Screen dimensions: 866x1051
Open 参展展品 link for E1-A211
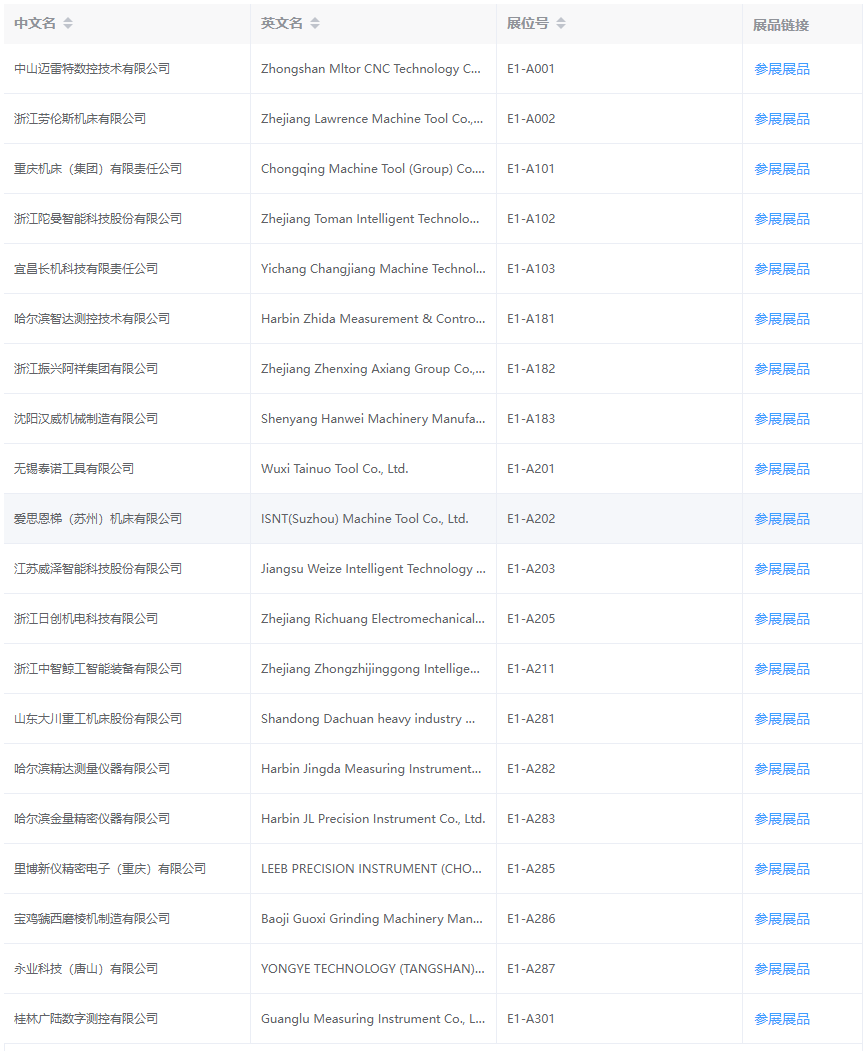click(x=782, y=669)
